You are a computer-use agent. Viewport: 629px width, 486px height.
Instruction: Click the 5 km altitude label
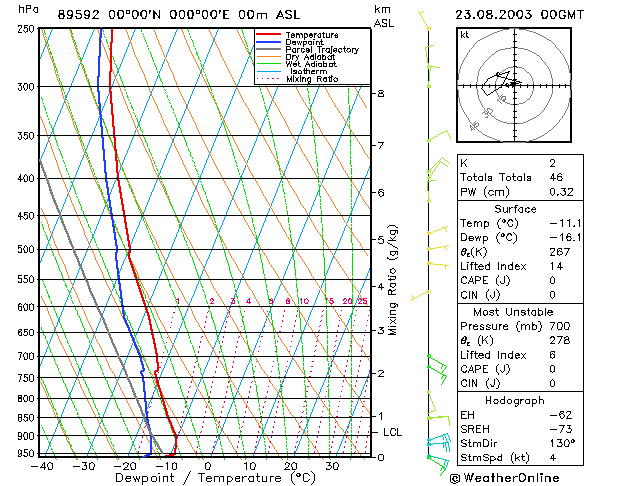pos(381,240)
